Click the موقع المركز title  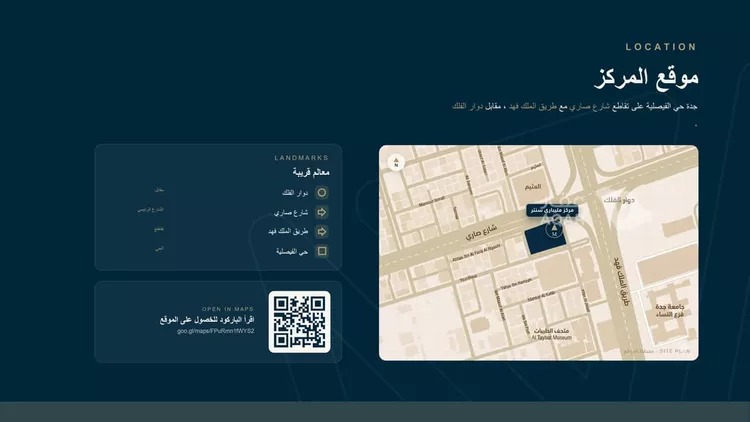pyautogui.click(x=646, y=78)
